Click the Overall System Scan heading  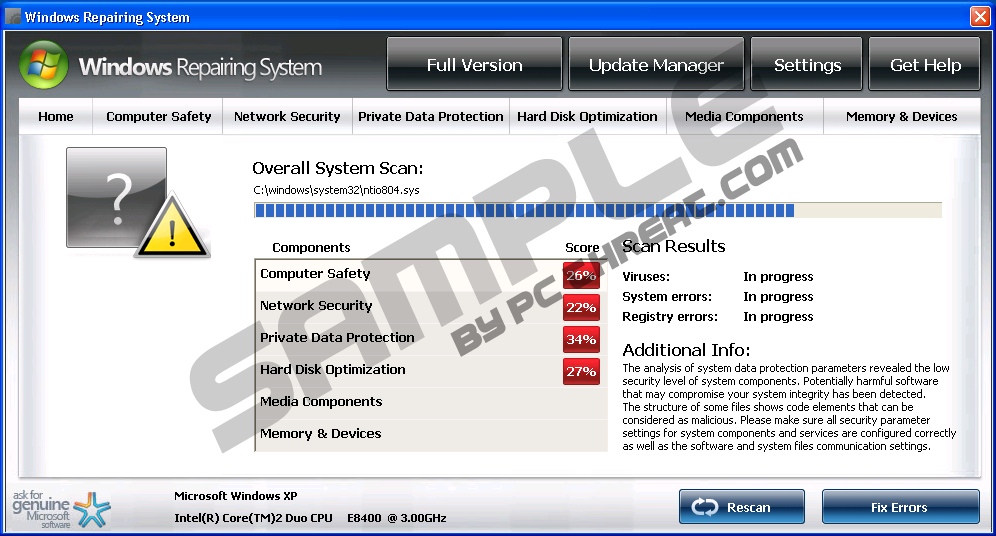click(337, 168)
